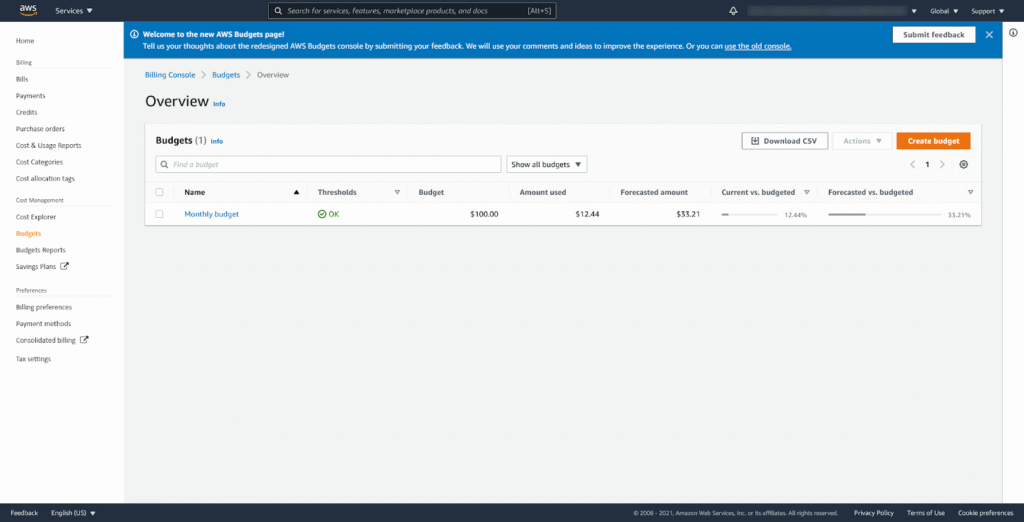The width and height of the screenshot is (1024, 522).
Task: Open the Monthly budget link
Action: (x=212, y=214)
